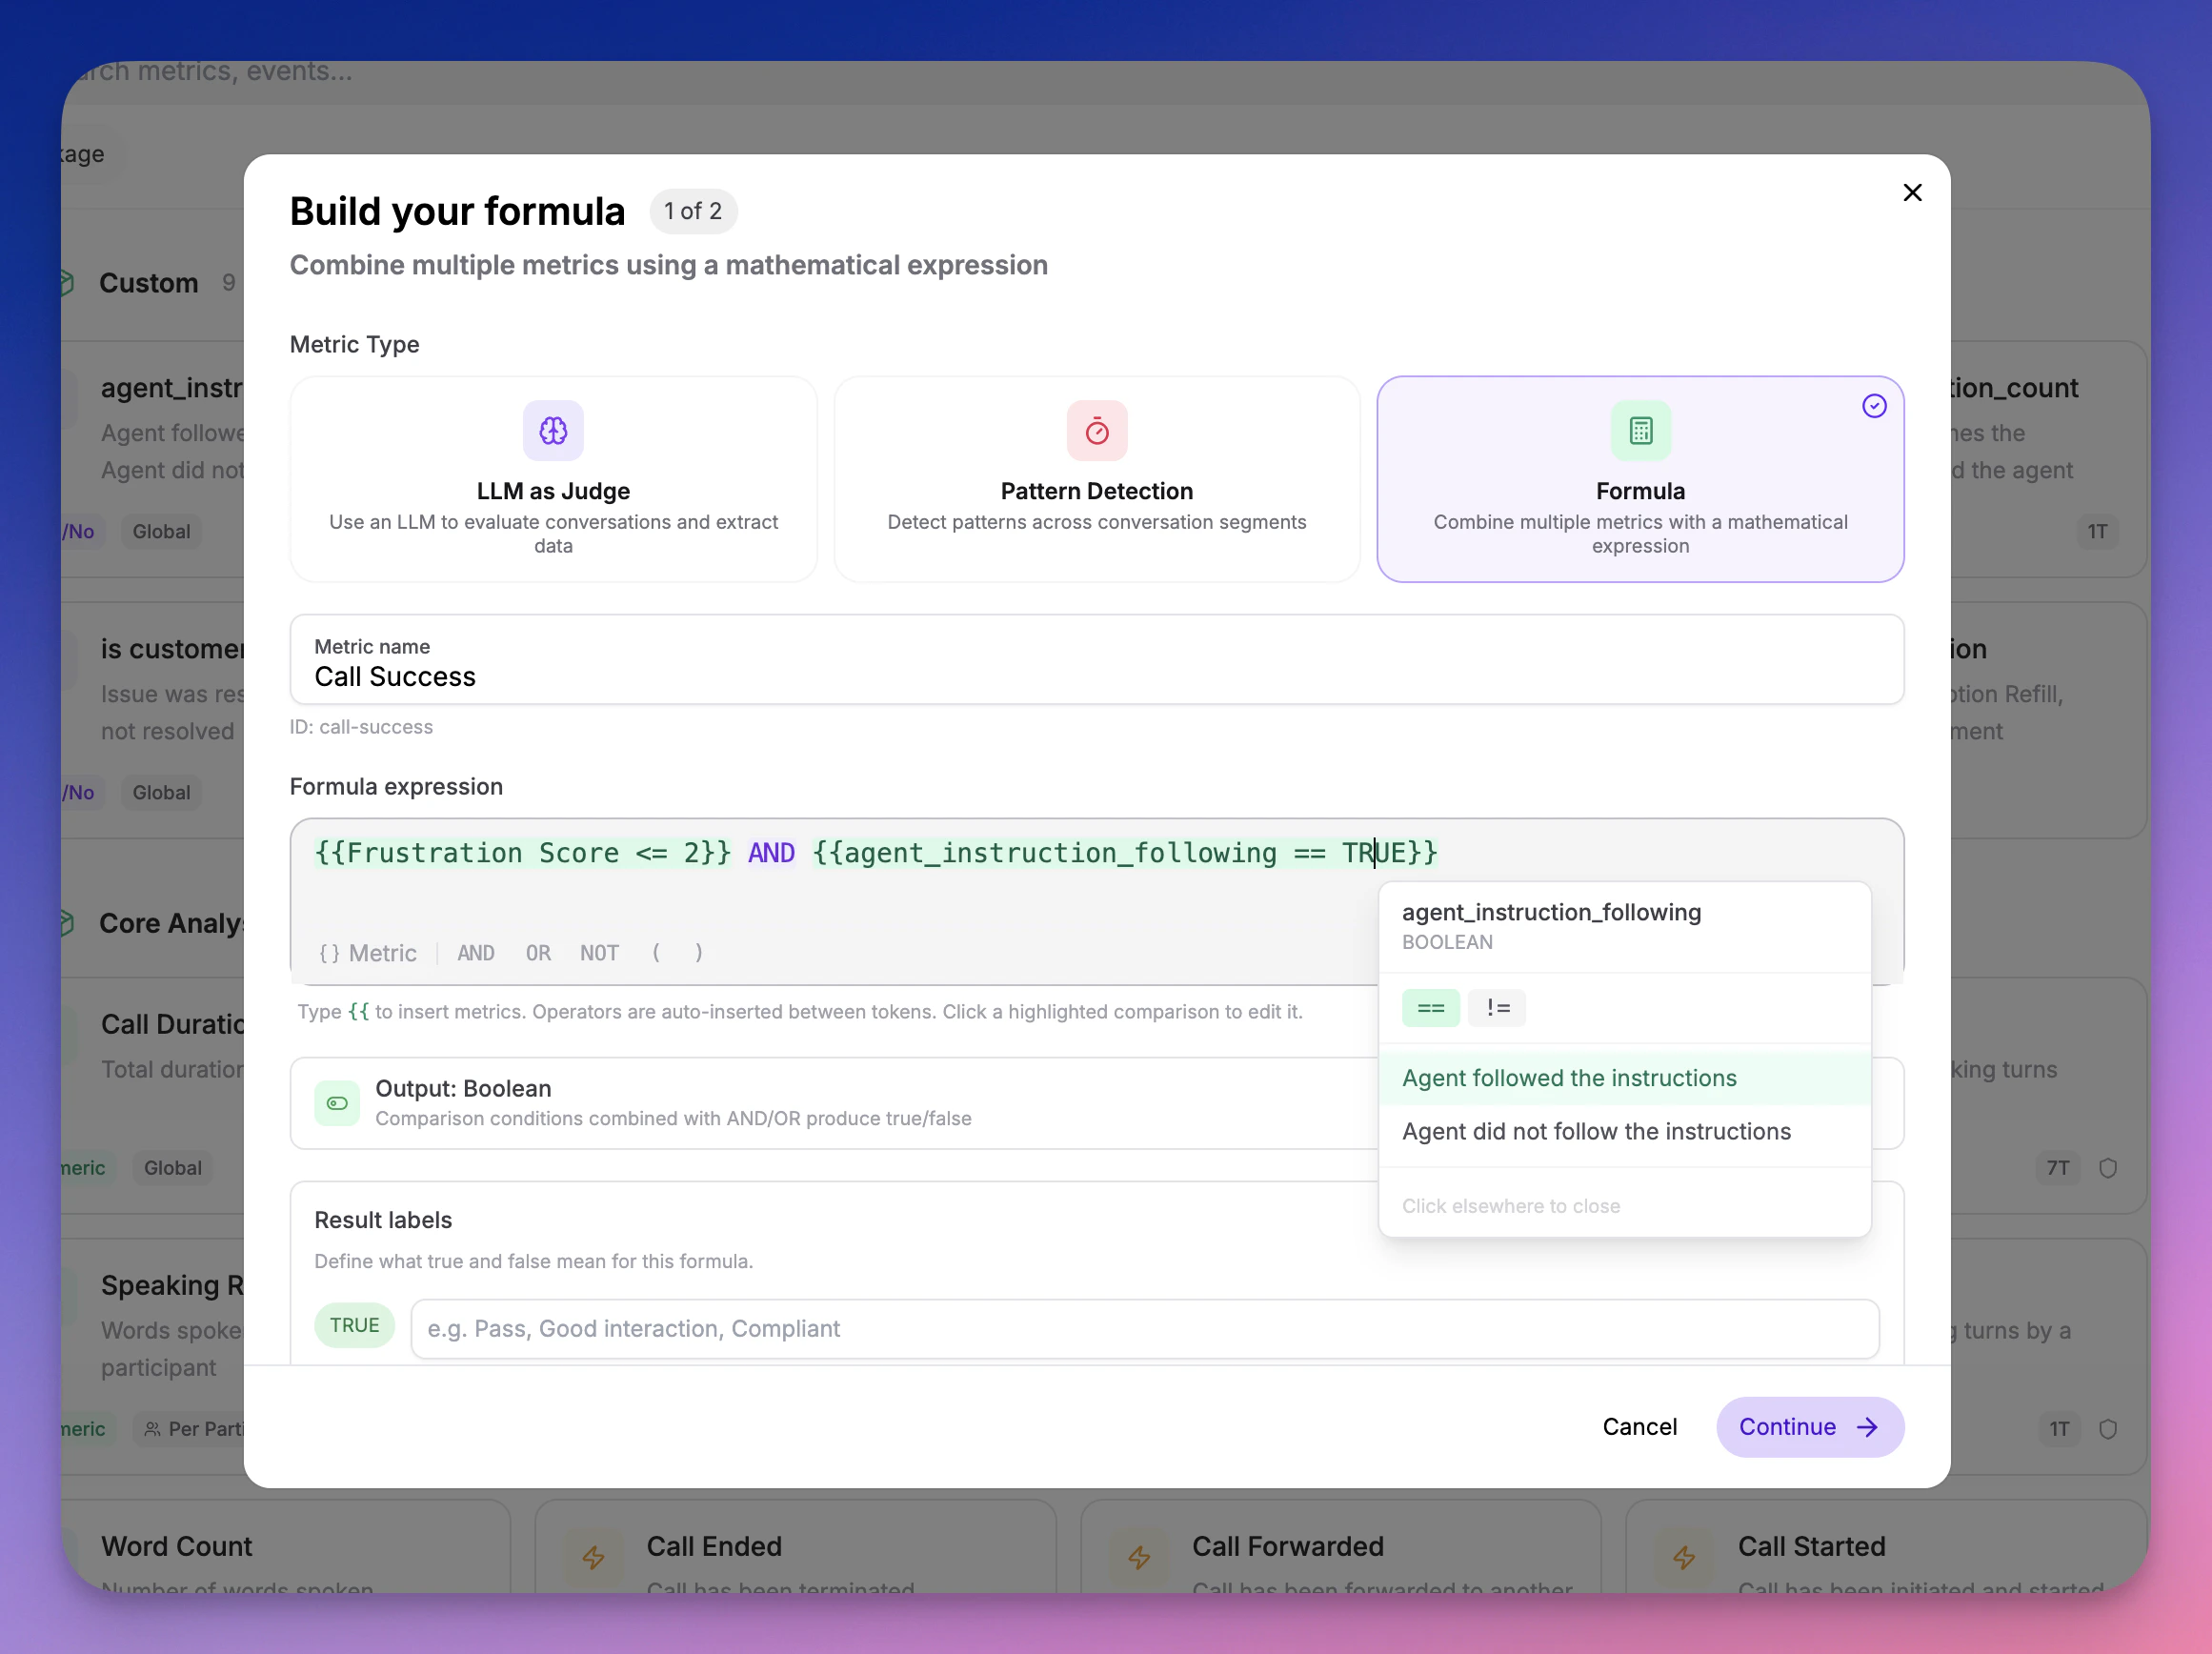Image resolution: width=2212 pixels, height=1654 pixels.
Task: Click the Metric name input field
Action: [x=1096, y=677]
